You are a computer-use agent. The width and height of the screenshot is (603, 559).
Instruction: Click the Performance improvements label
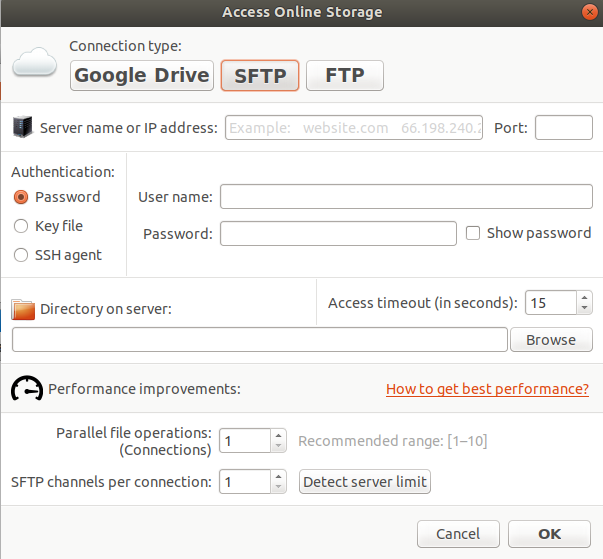click(144, 389)
